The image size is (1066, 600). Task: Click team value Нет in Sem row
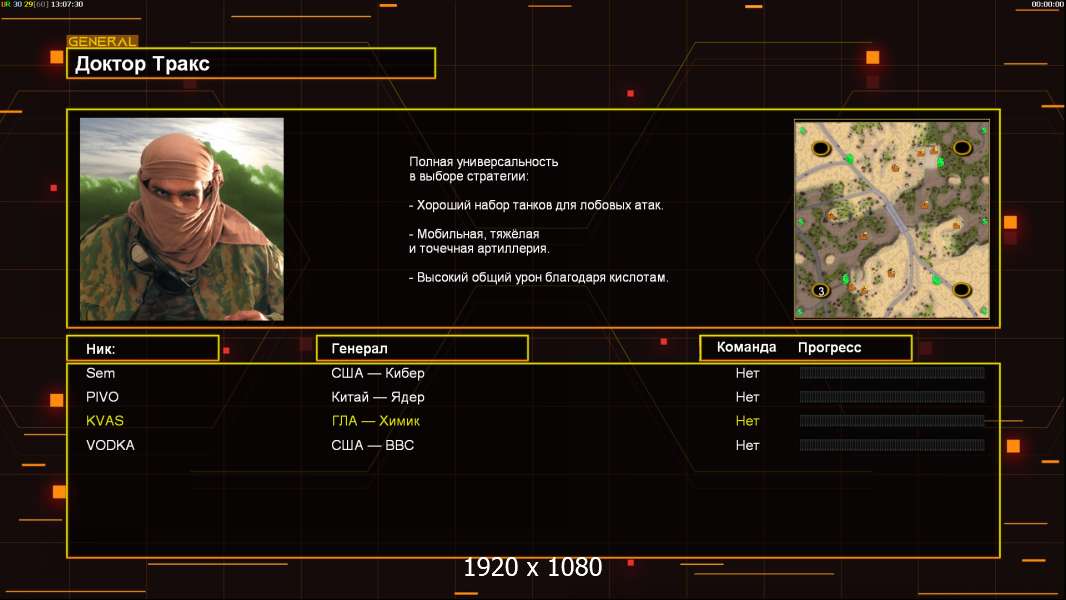coord(747,373)
